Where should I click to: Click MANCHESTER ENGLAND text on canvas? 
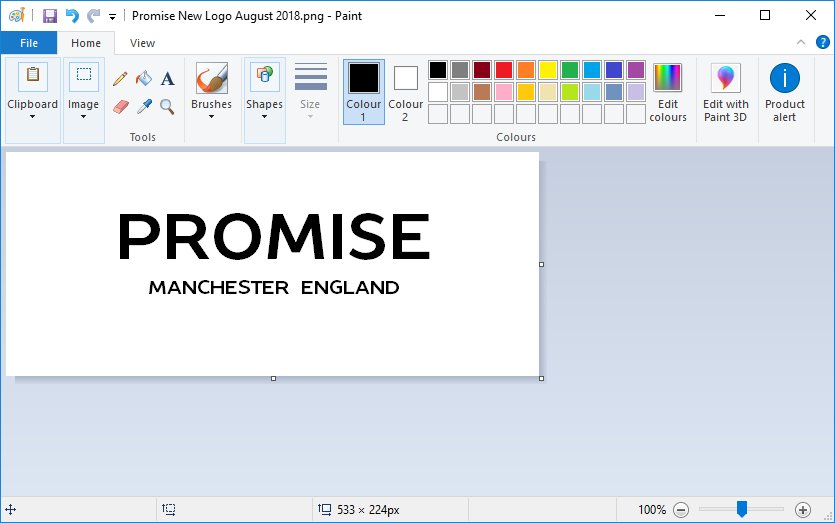pyautogui.click(x=274, y=288)
